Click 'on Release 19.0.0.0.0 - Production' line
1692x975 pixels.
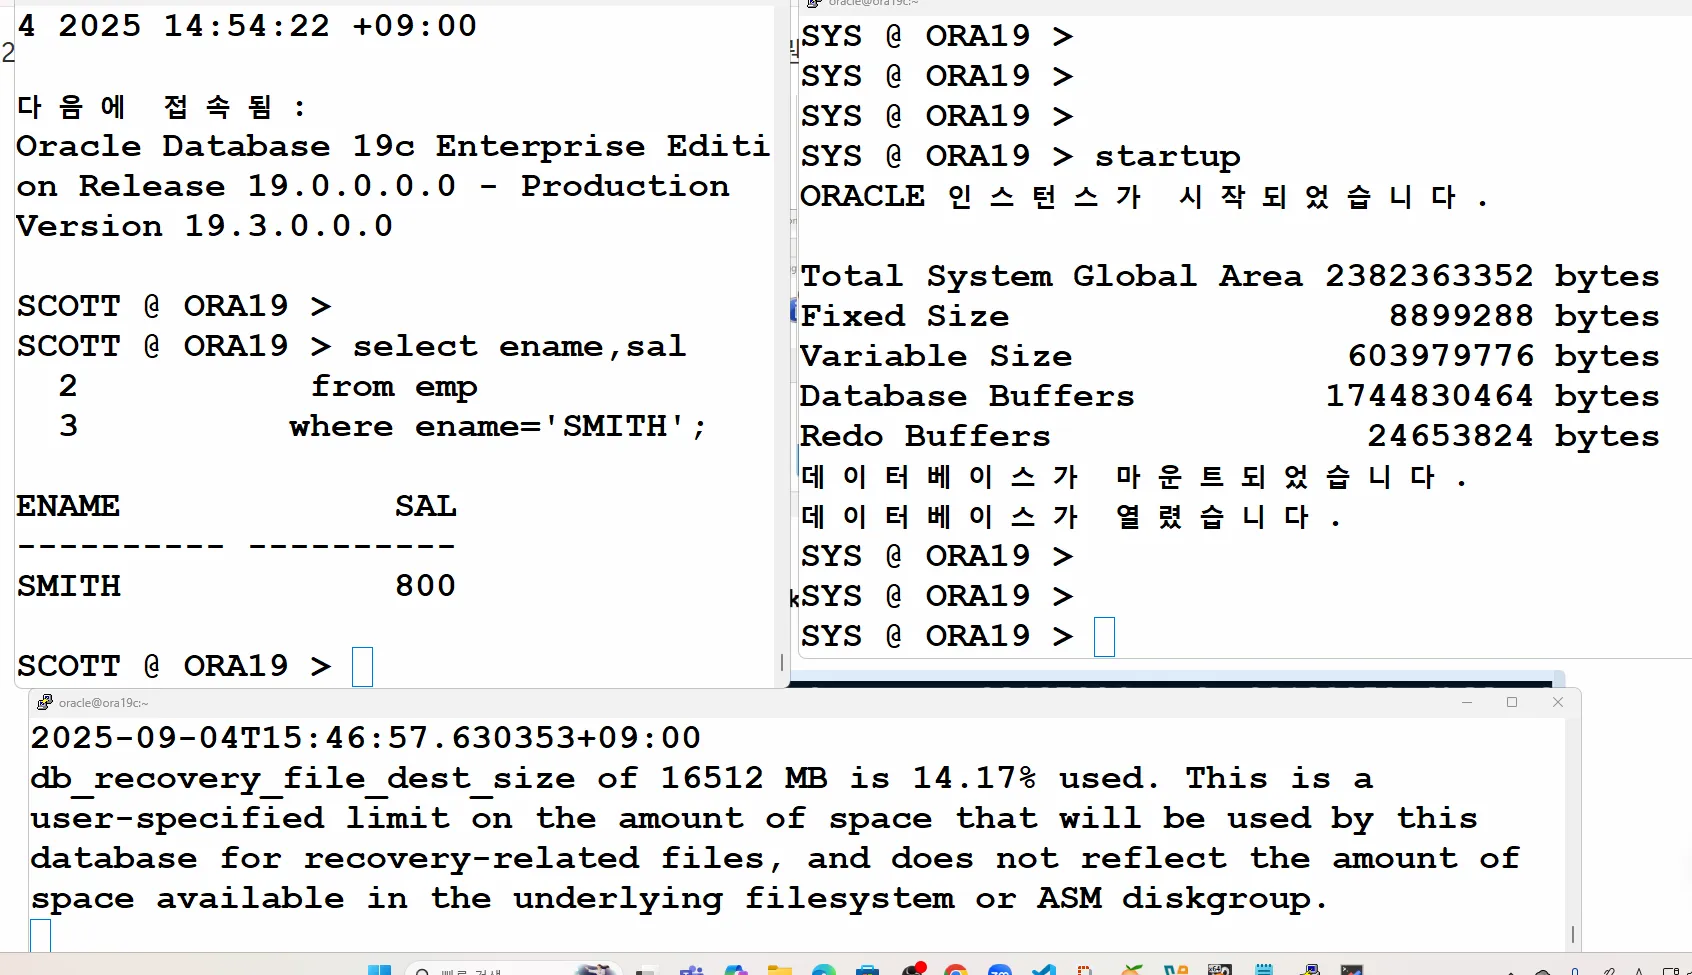pyautogui.click(x=372, y=186)
